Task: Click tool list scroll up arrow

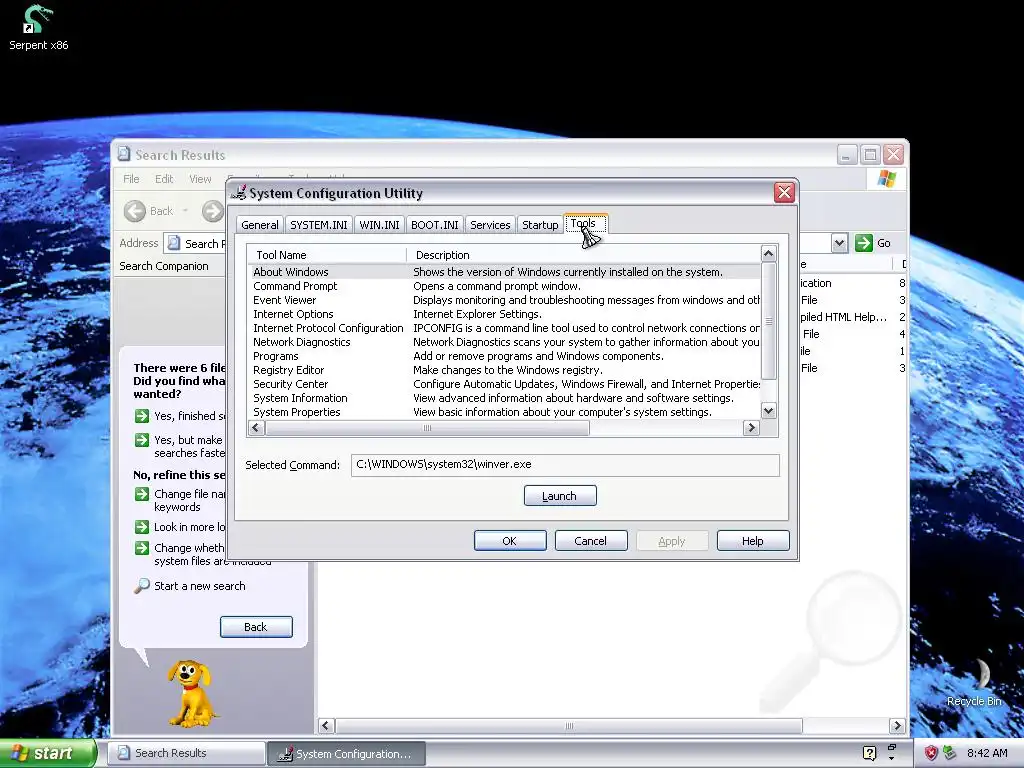Action: click(769, 253)
